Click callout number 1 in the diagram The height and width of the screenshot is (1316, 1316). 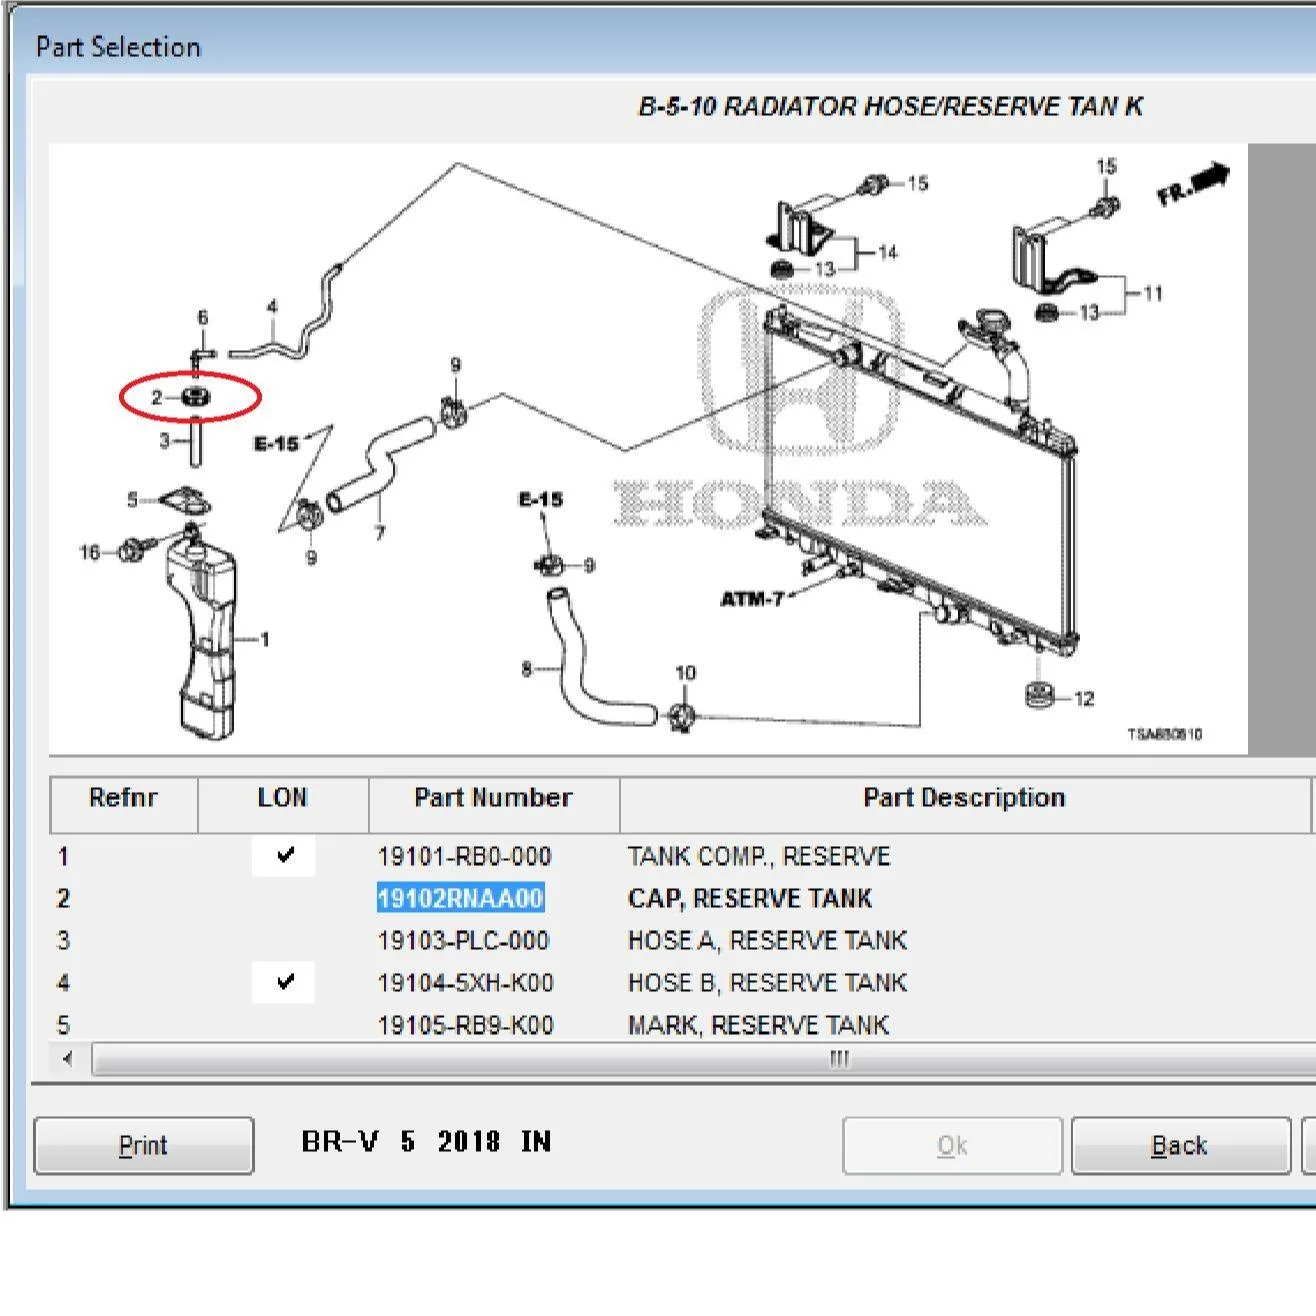[x=264, y=639]
